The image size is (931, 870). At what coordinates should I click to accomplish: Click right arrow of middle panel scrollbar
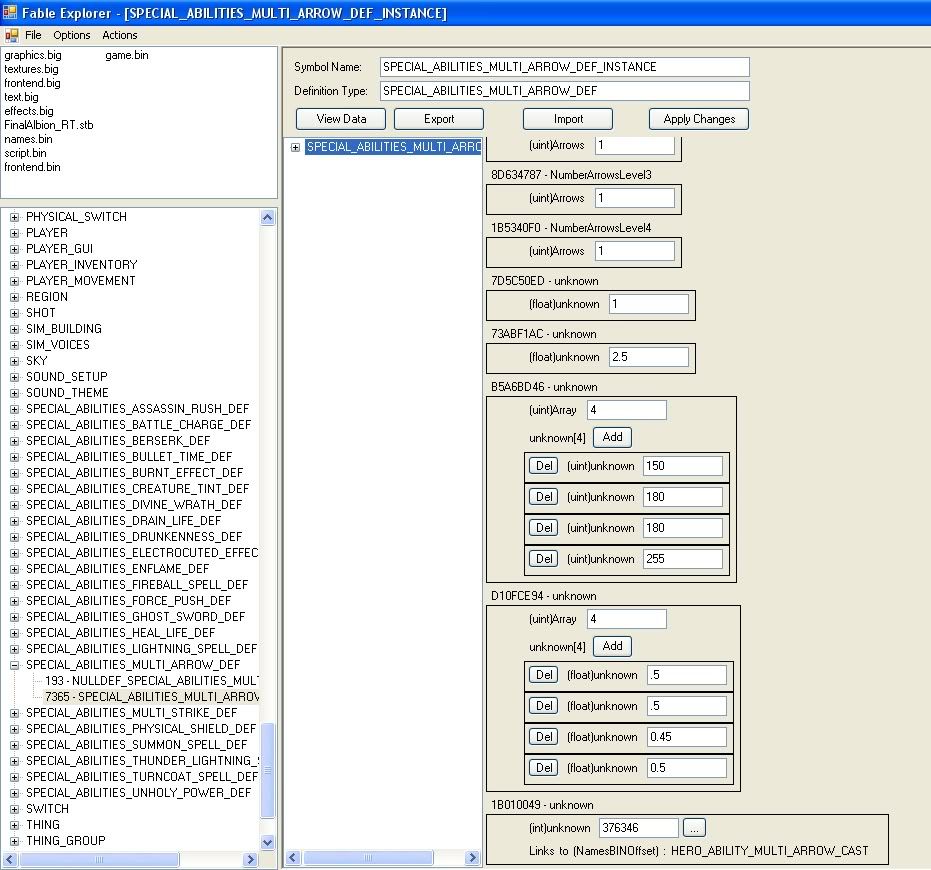pyautogui.click(x=473, y=858)
